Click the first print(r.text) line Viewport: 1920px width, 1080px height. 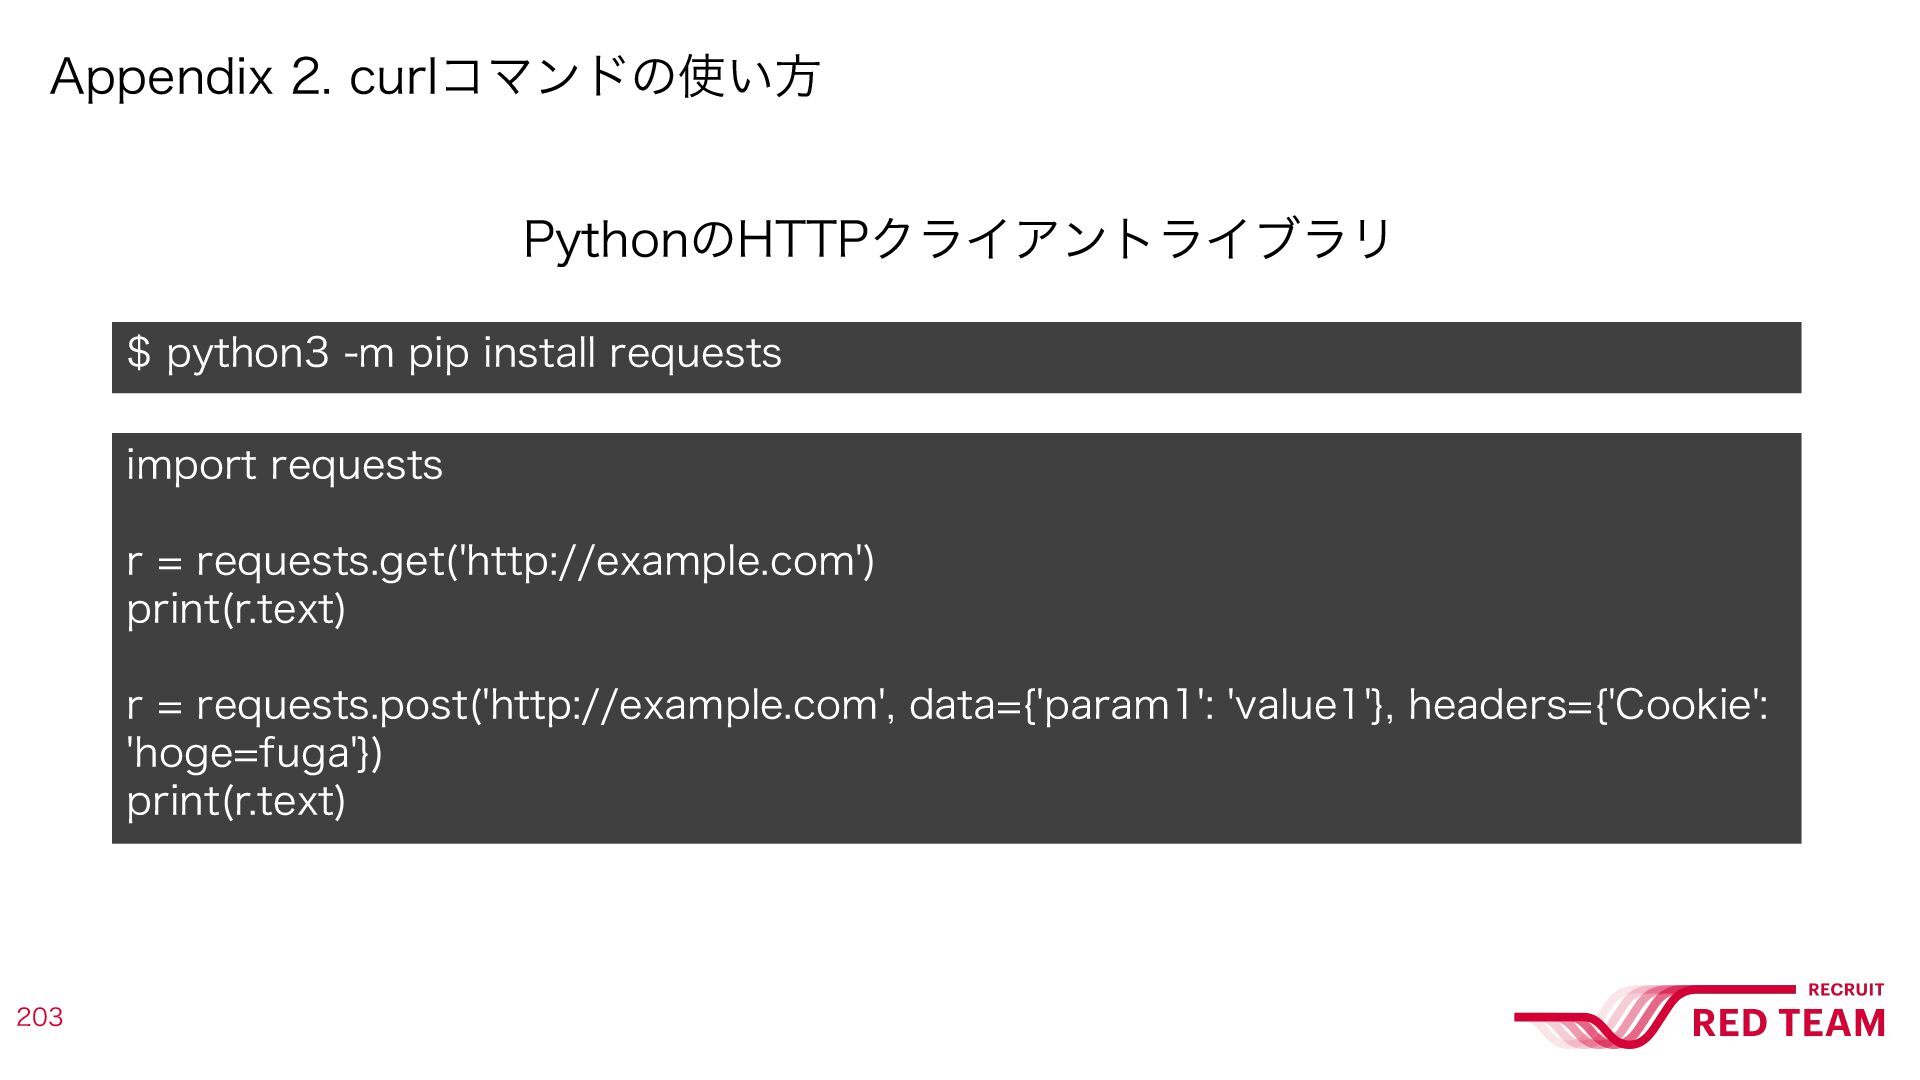point(236,609)
